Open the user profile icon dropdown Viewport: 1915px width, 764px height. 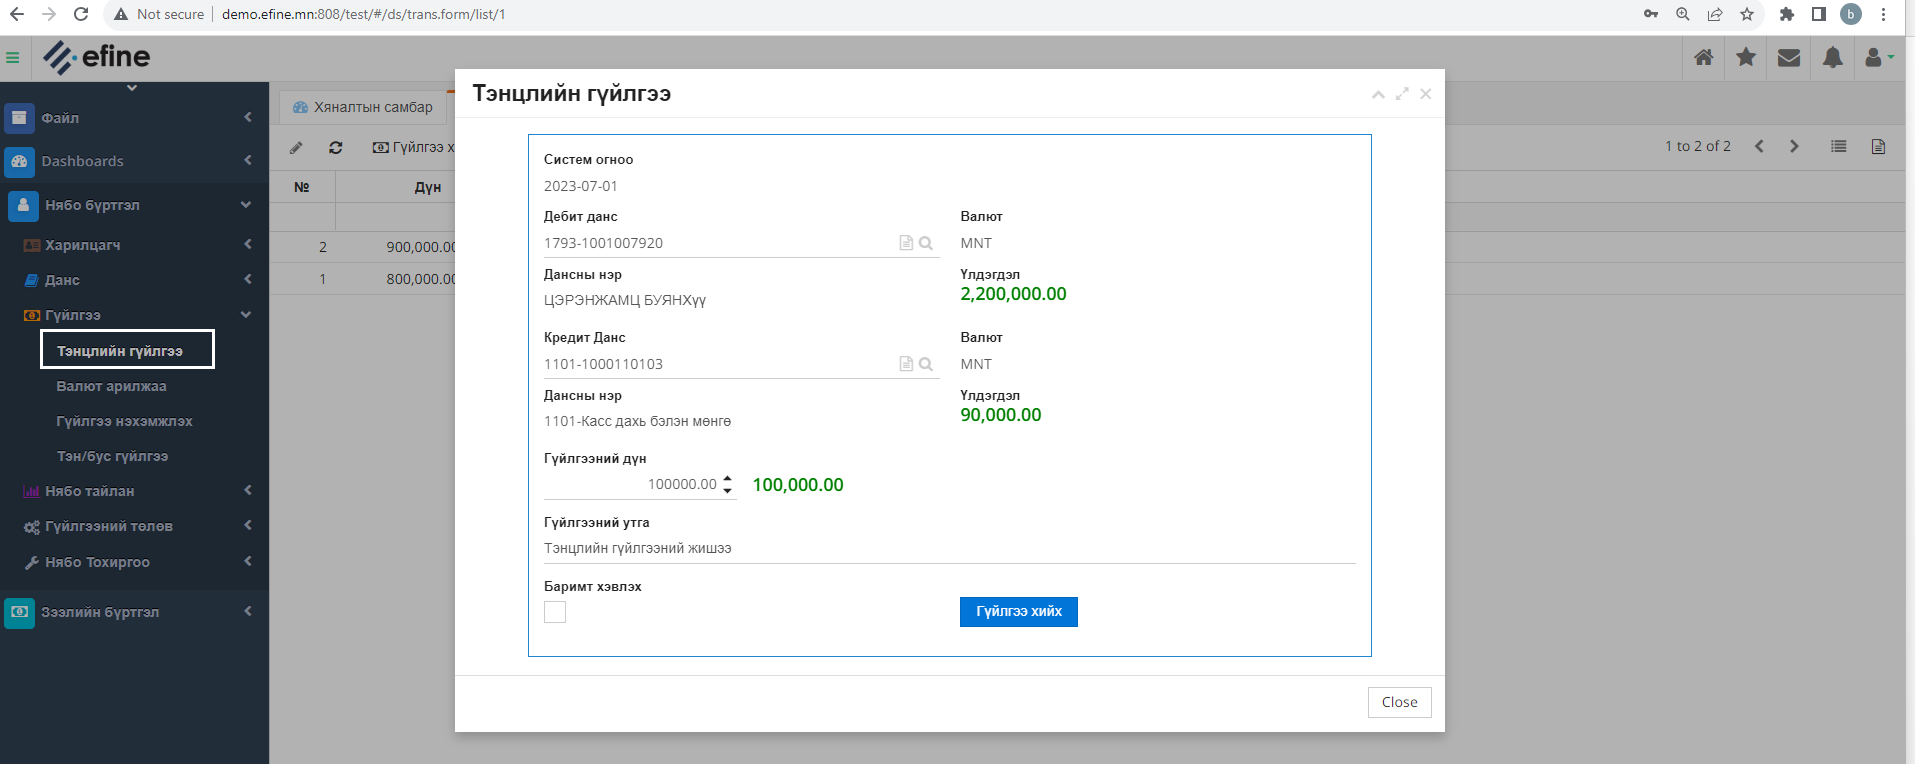pyautogui.click(x=1878, y=58)
